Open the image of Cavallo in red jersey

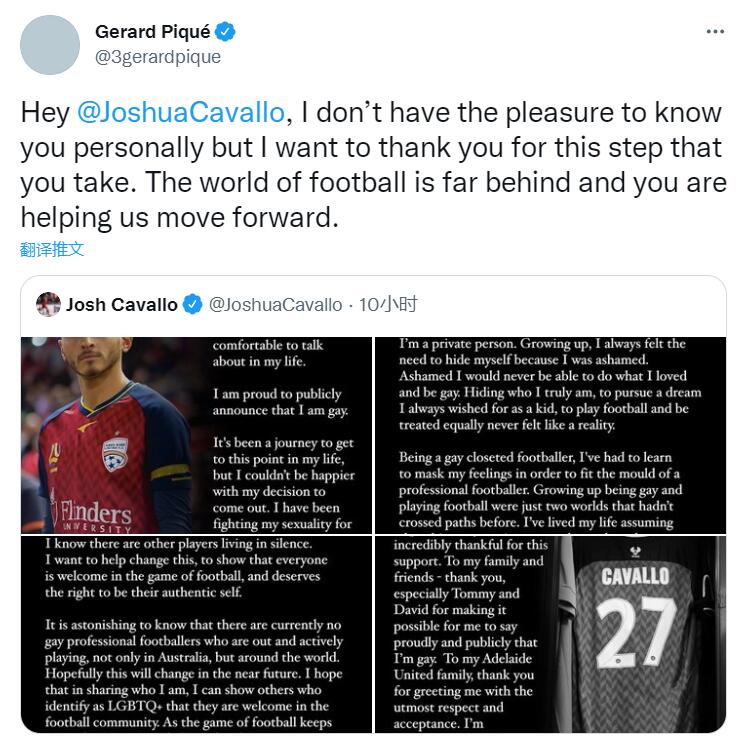pyautogui.click(x=196, y=435)
